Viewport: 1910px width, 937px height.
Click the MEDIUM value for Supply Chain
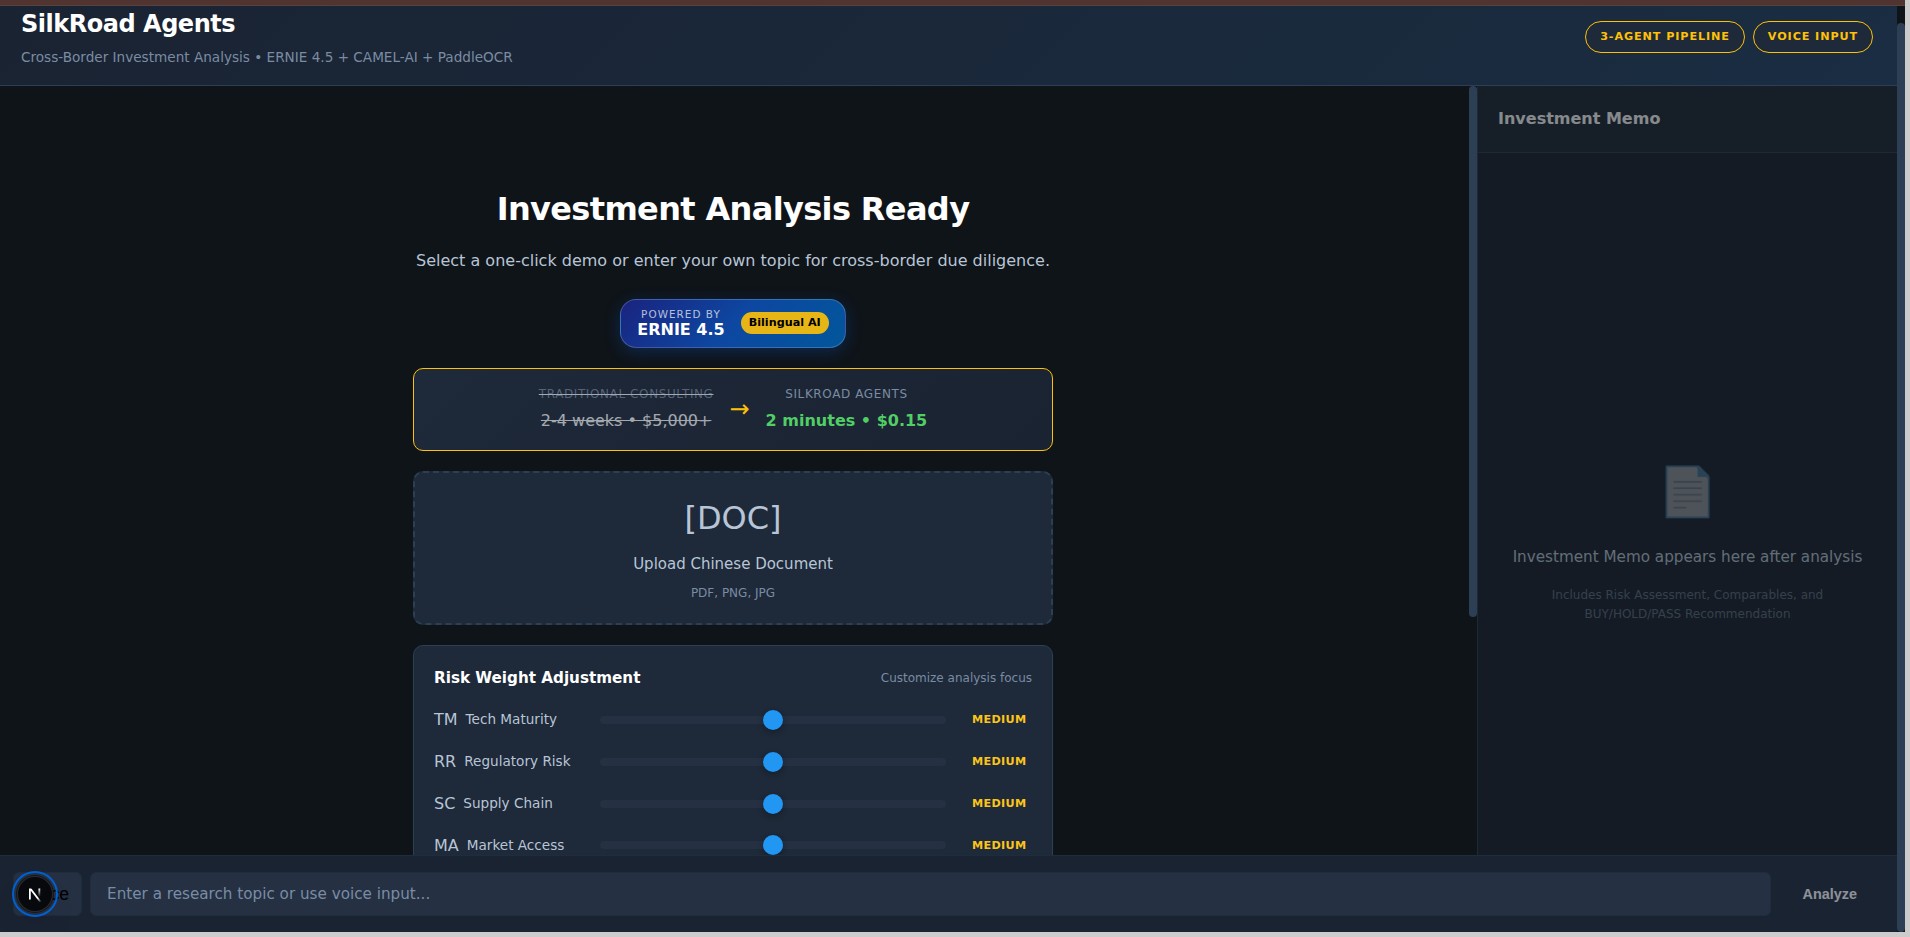click(x=999, y=803)
